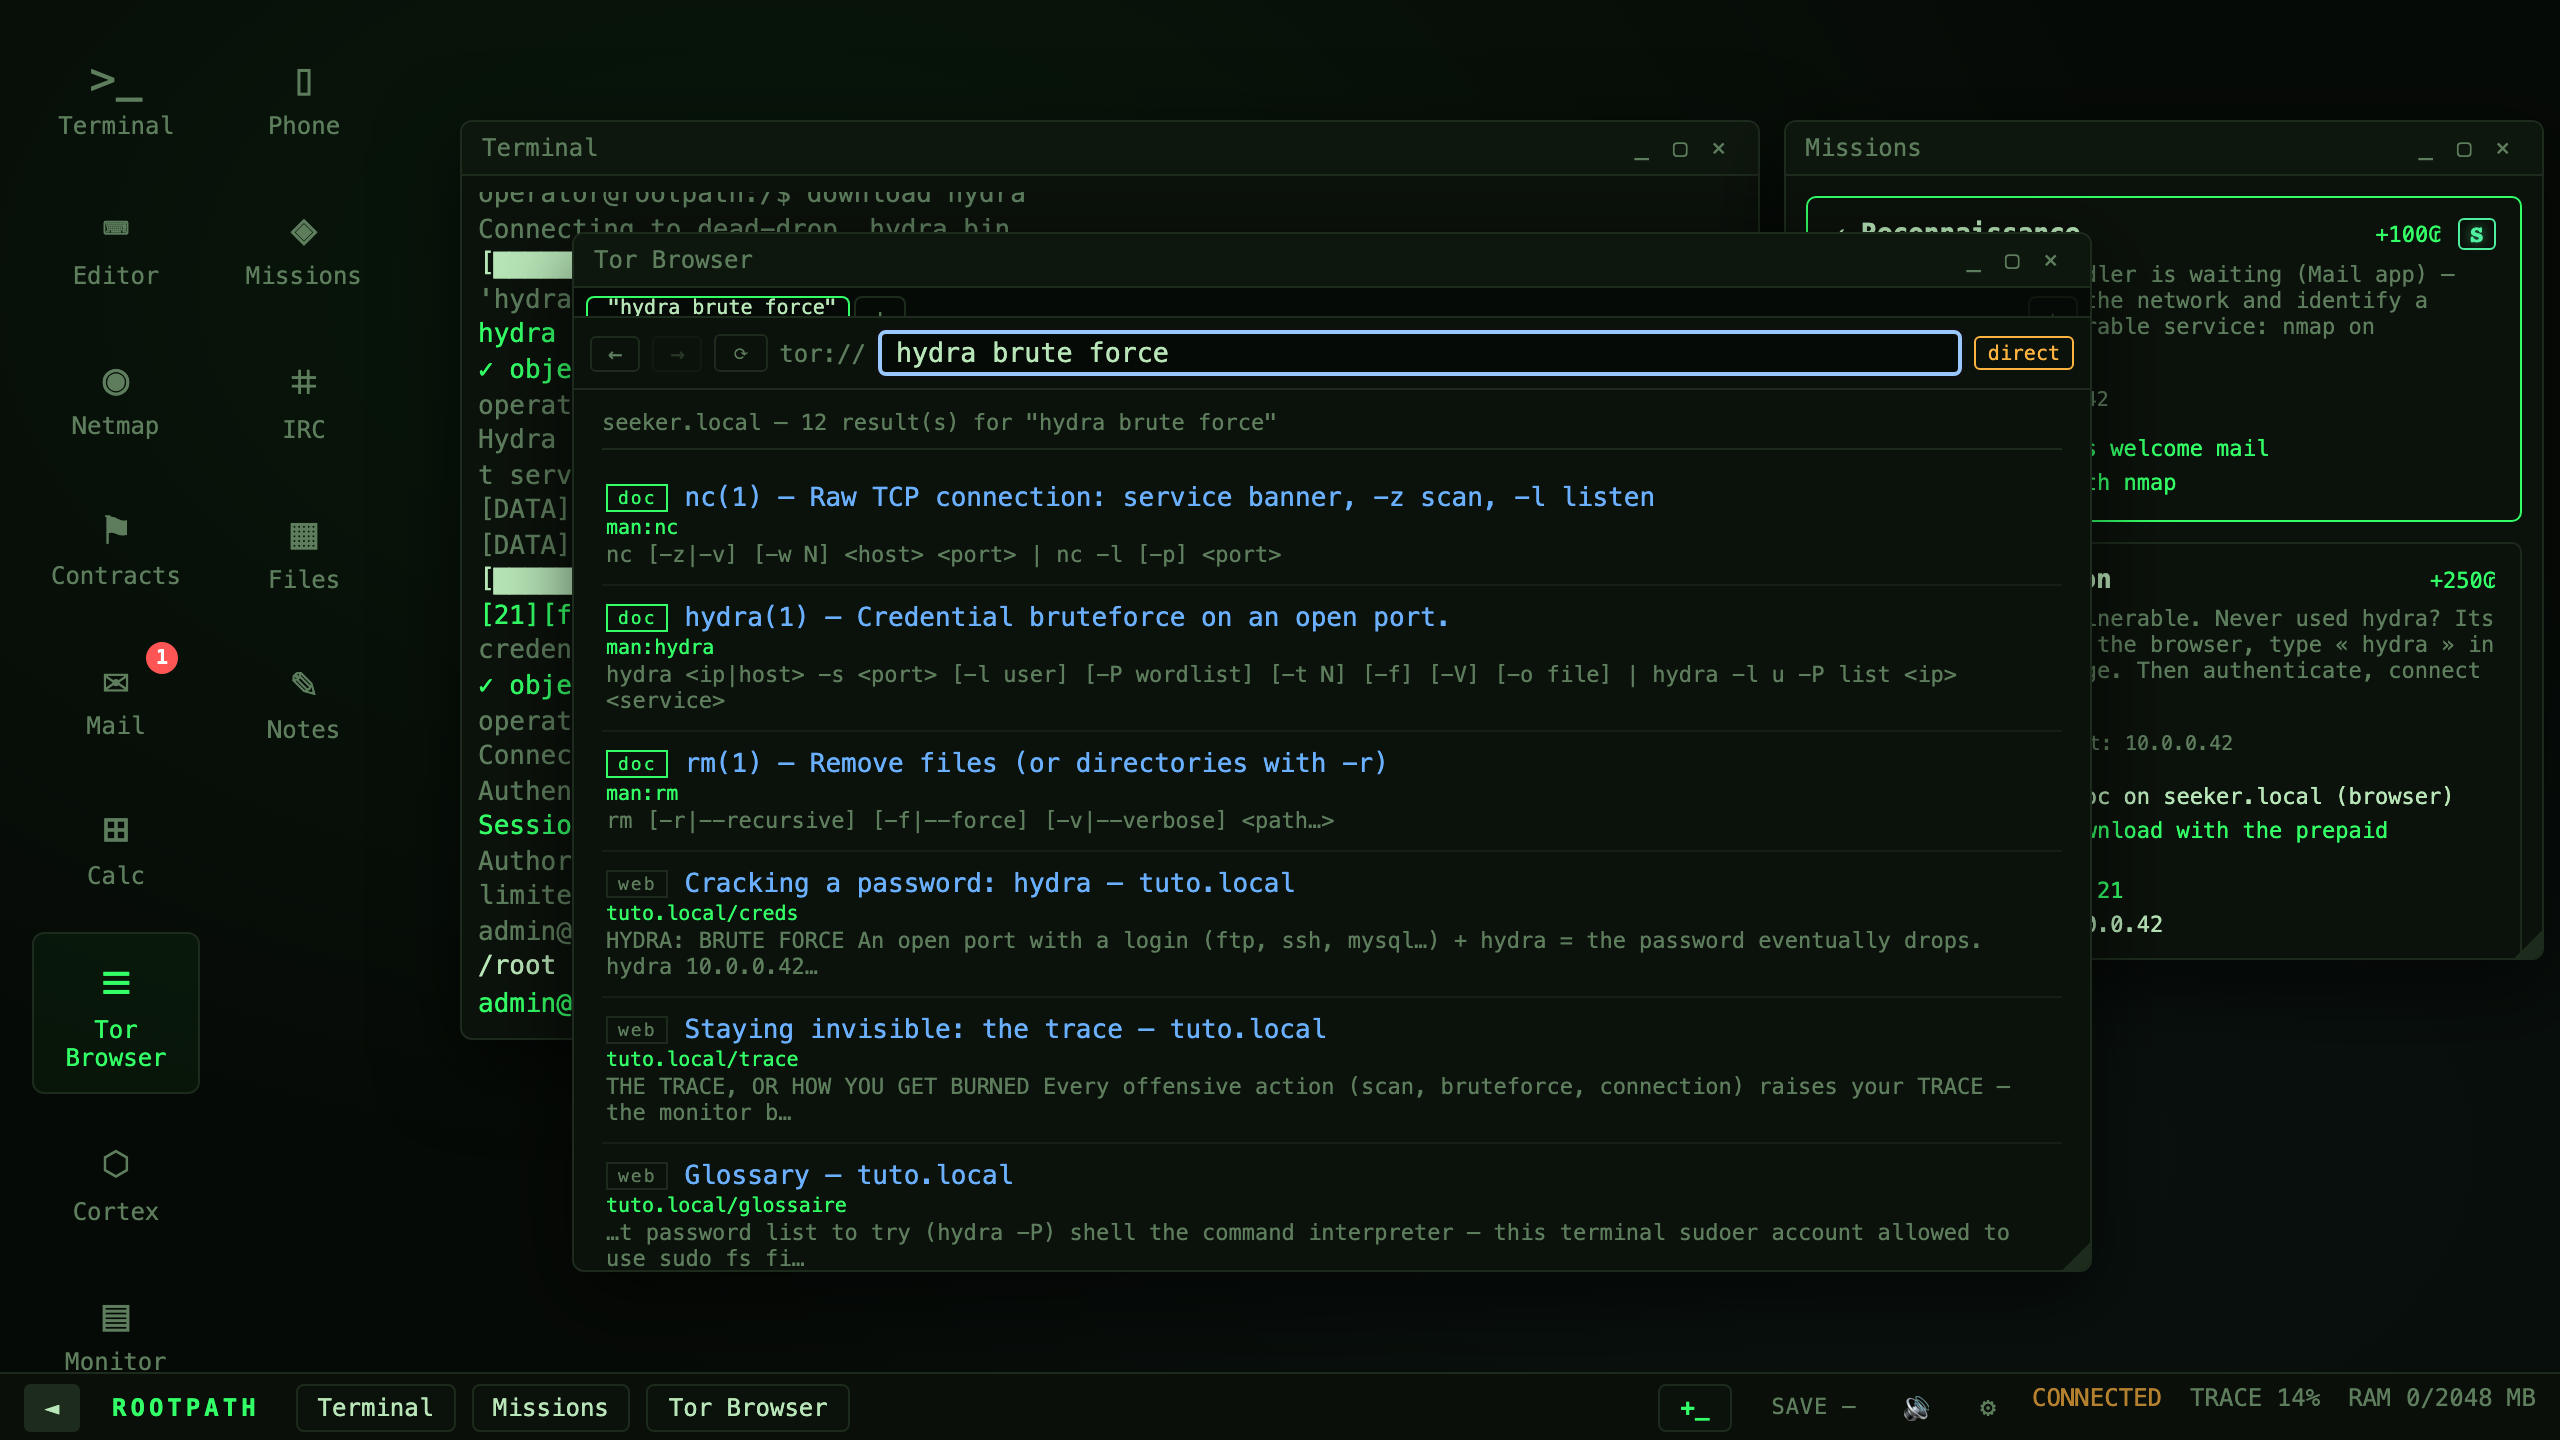Screen dimensions: 2560x1440
Task: Open the Missions desktop icon
Action: pos(303,251)
